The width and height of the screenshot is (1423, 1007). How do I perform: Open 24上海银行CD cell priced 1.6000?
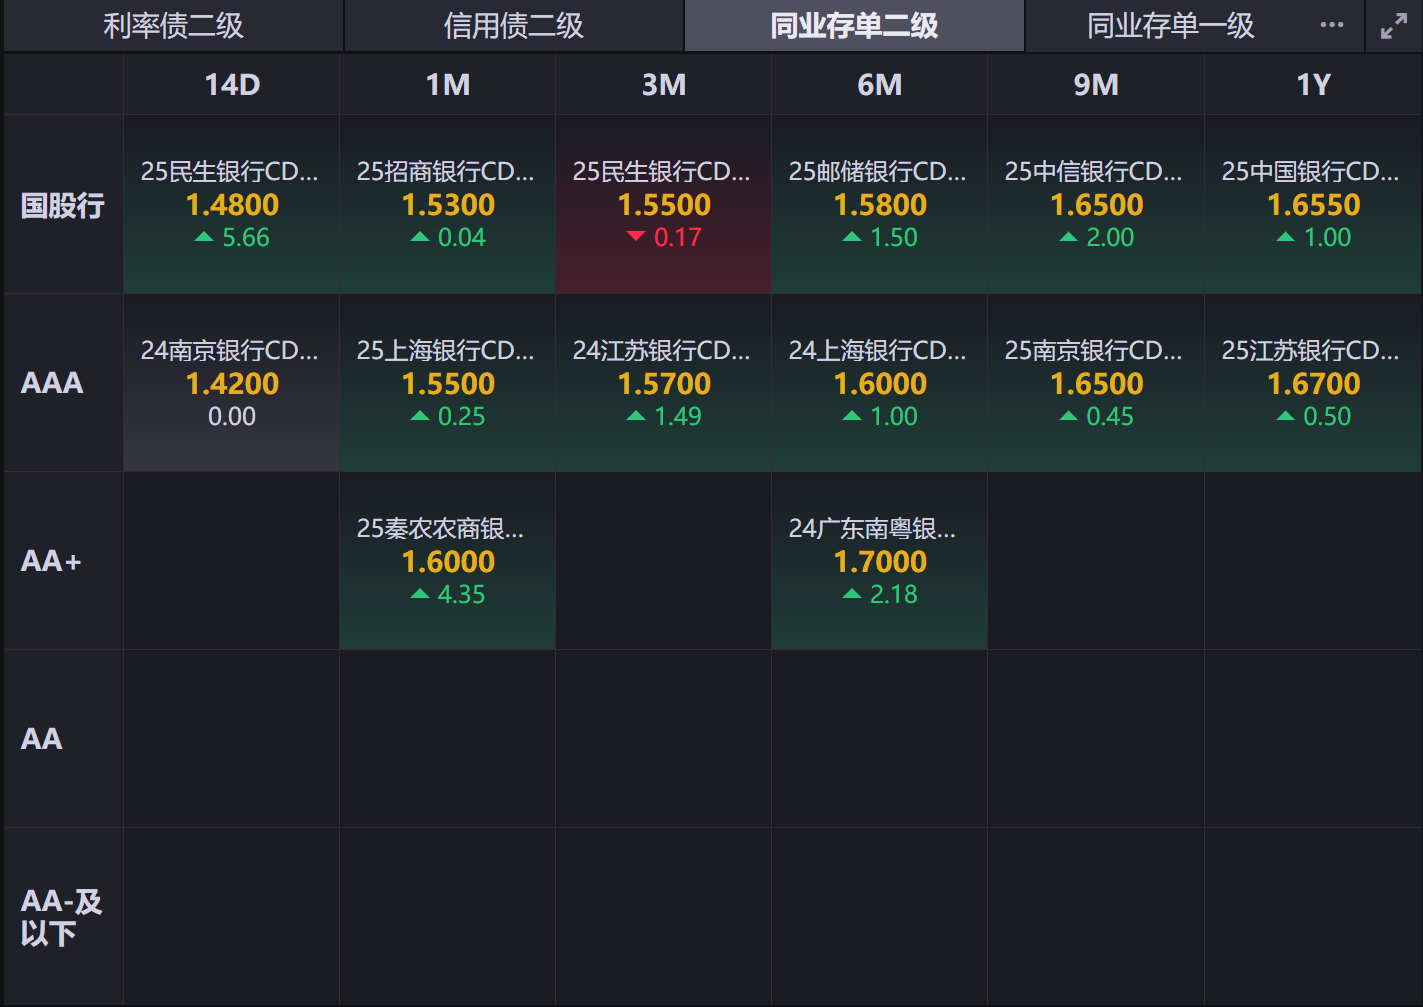pyautogui.click(x=880, y=383)
